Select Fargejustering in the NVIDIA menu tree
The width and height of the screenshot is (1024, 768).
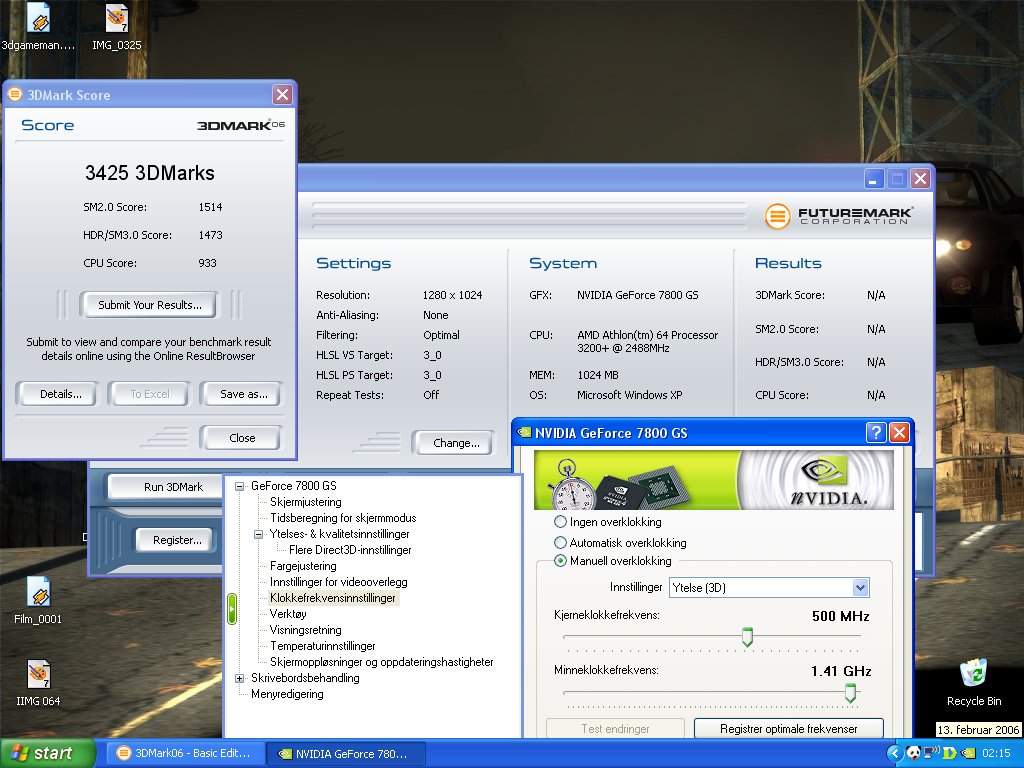coord(303,566)
